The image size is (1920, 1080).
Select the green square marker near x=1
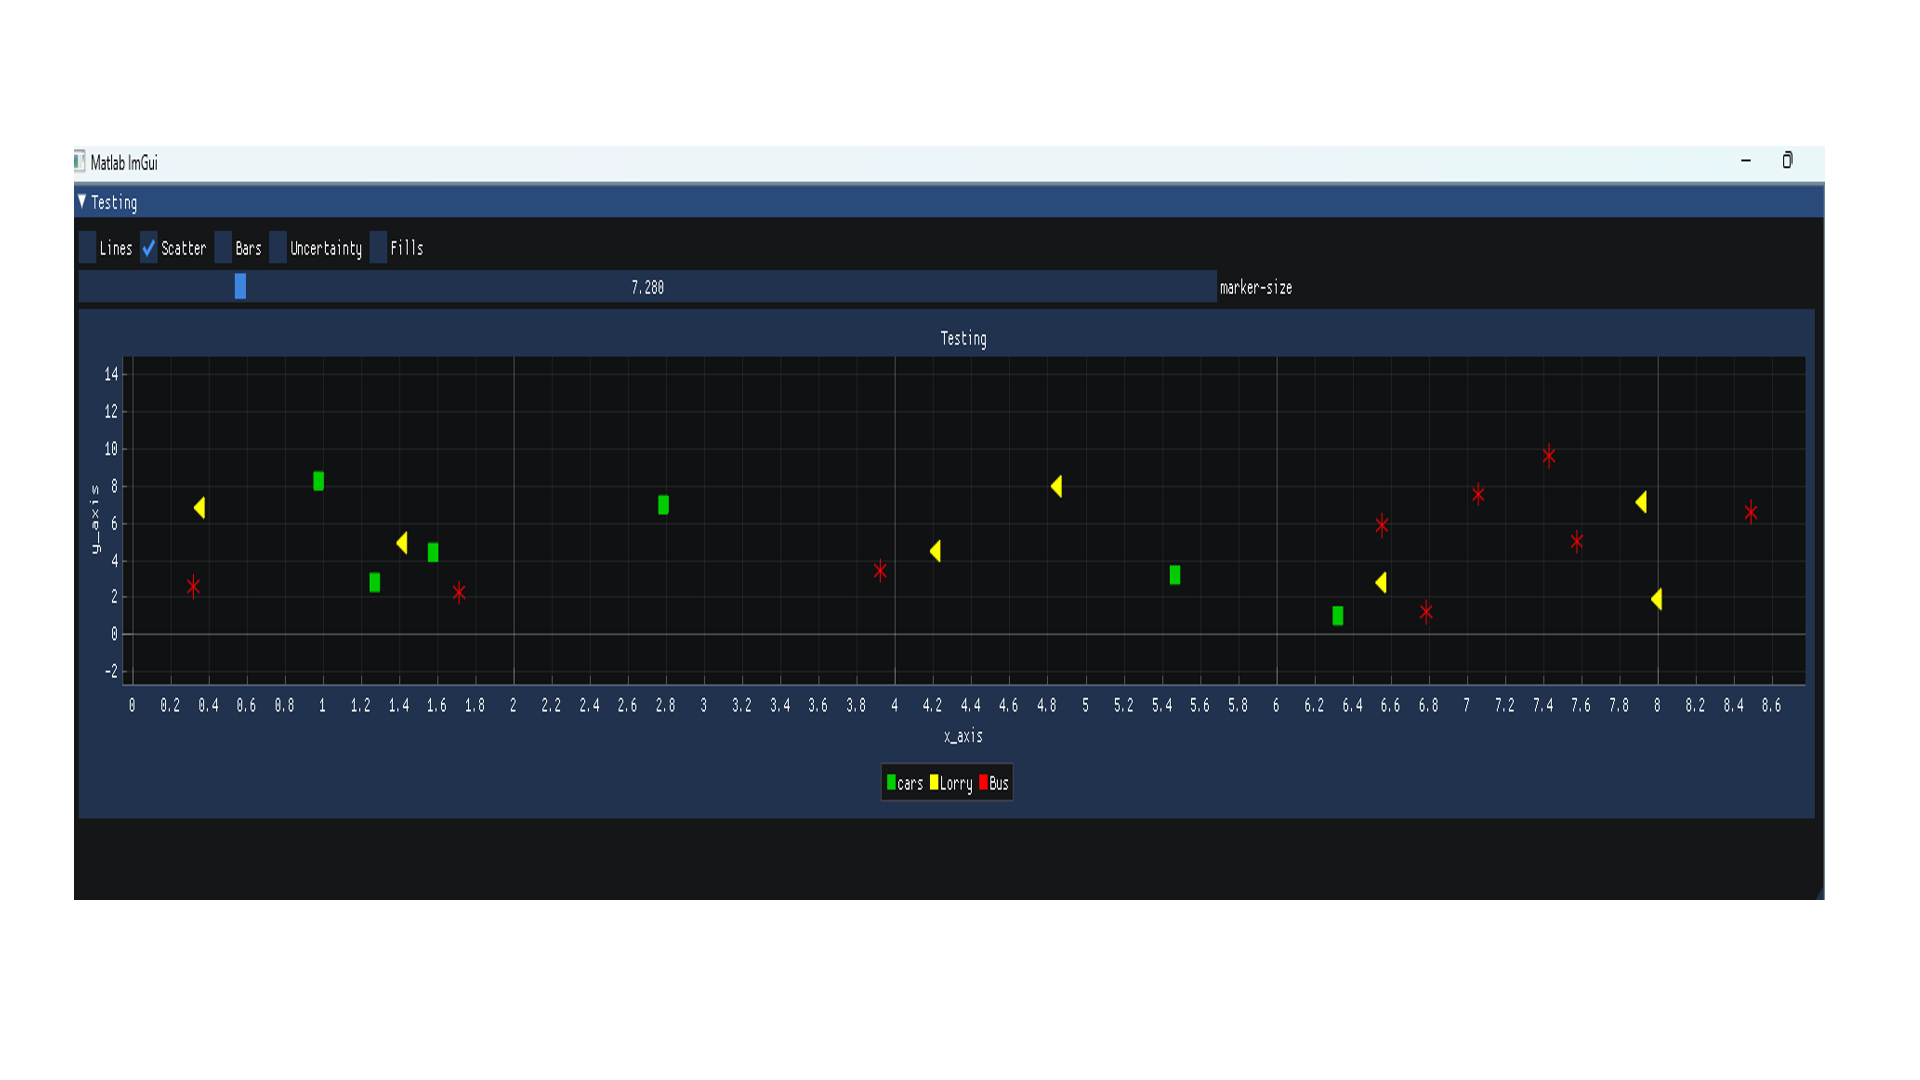coord(318,481)
